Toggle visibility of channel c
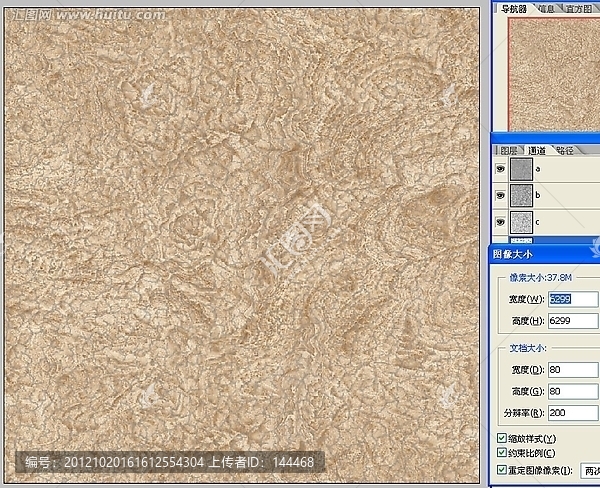Screen dimensions: 600x488 coord(500,222)
